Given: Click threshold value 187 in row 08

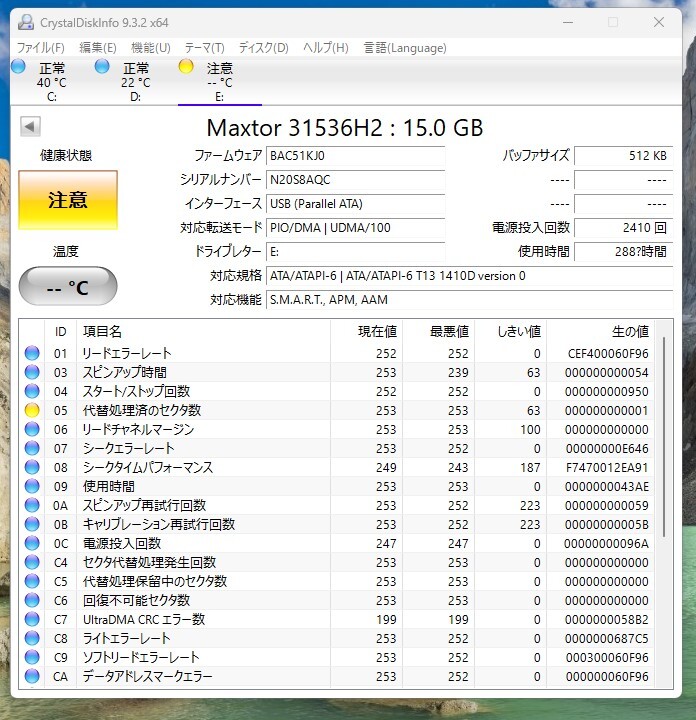Looking at the screenshot, I should [x=530, y=467].
